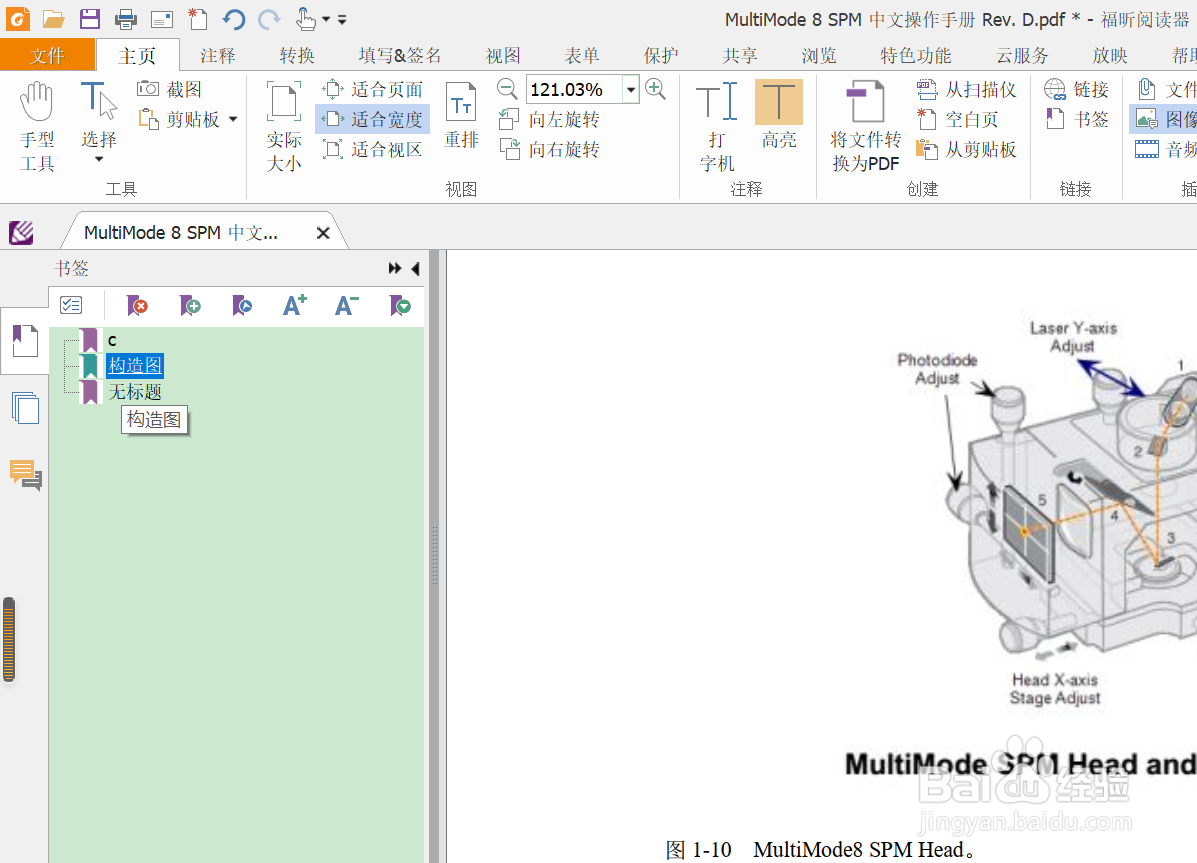Open the Pages thumbnail panel icon
Image resolution: width=1197 pixels, height=863 pixels.
pos(25,408)
